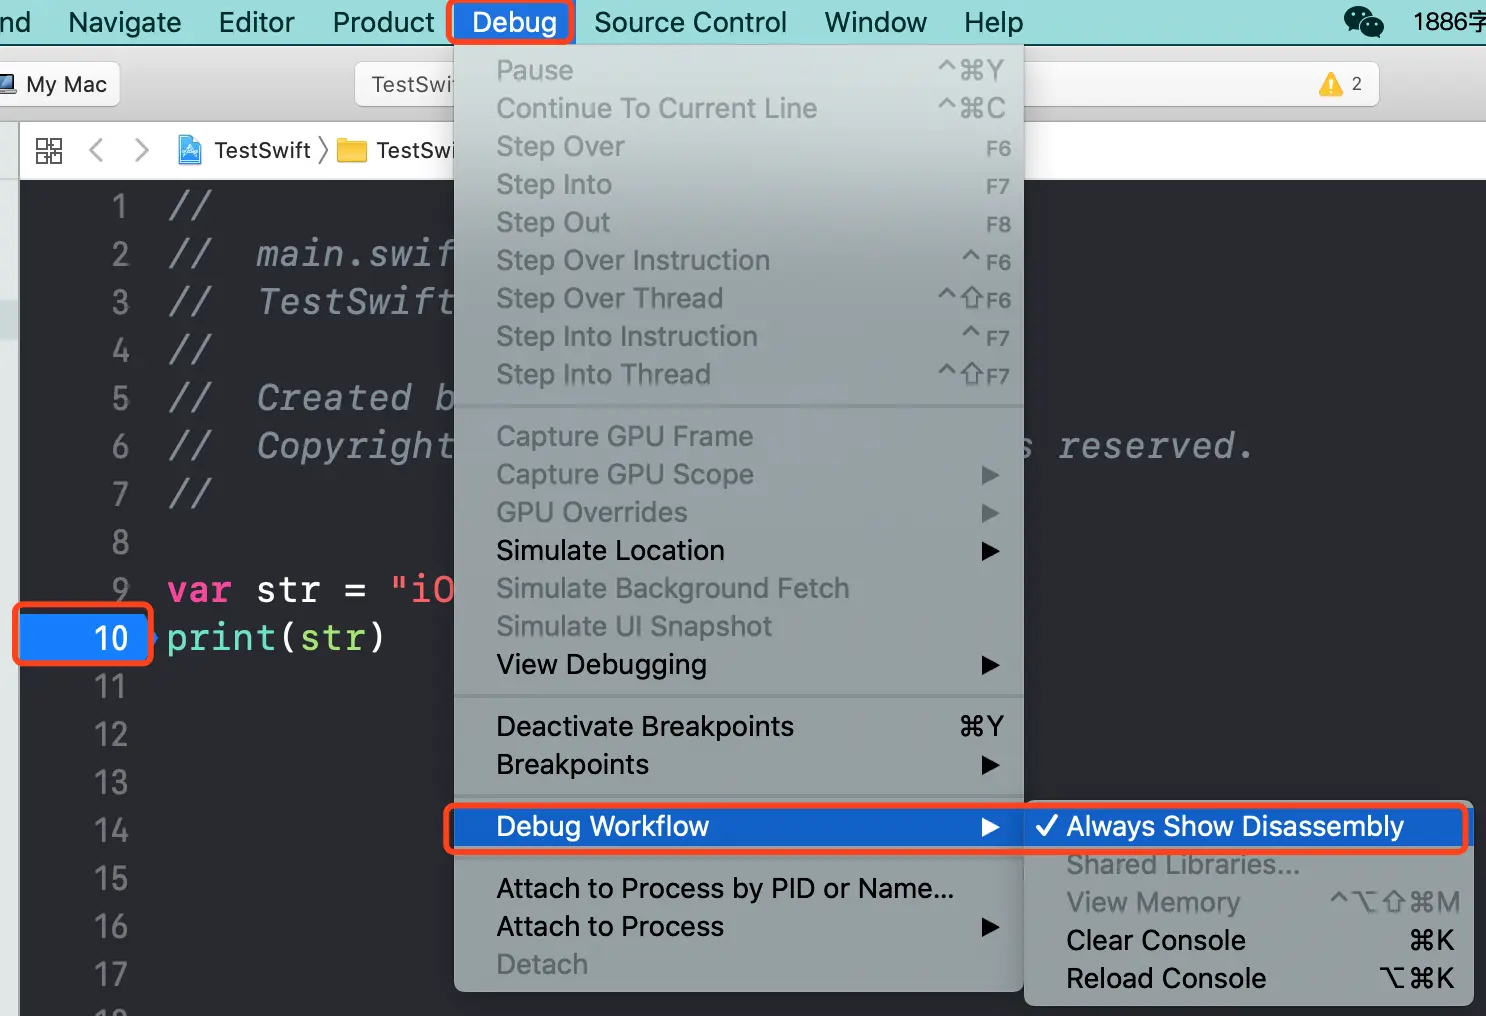Click the warning count 2 in the activity bar
This screenshot has height=1016, width=1486.
click(1356, 84)
